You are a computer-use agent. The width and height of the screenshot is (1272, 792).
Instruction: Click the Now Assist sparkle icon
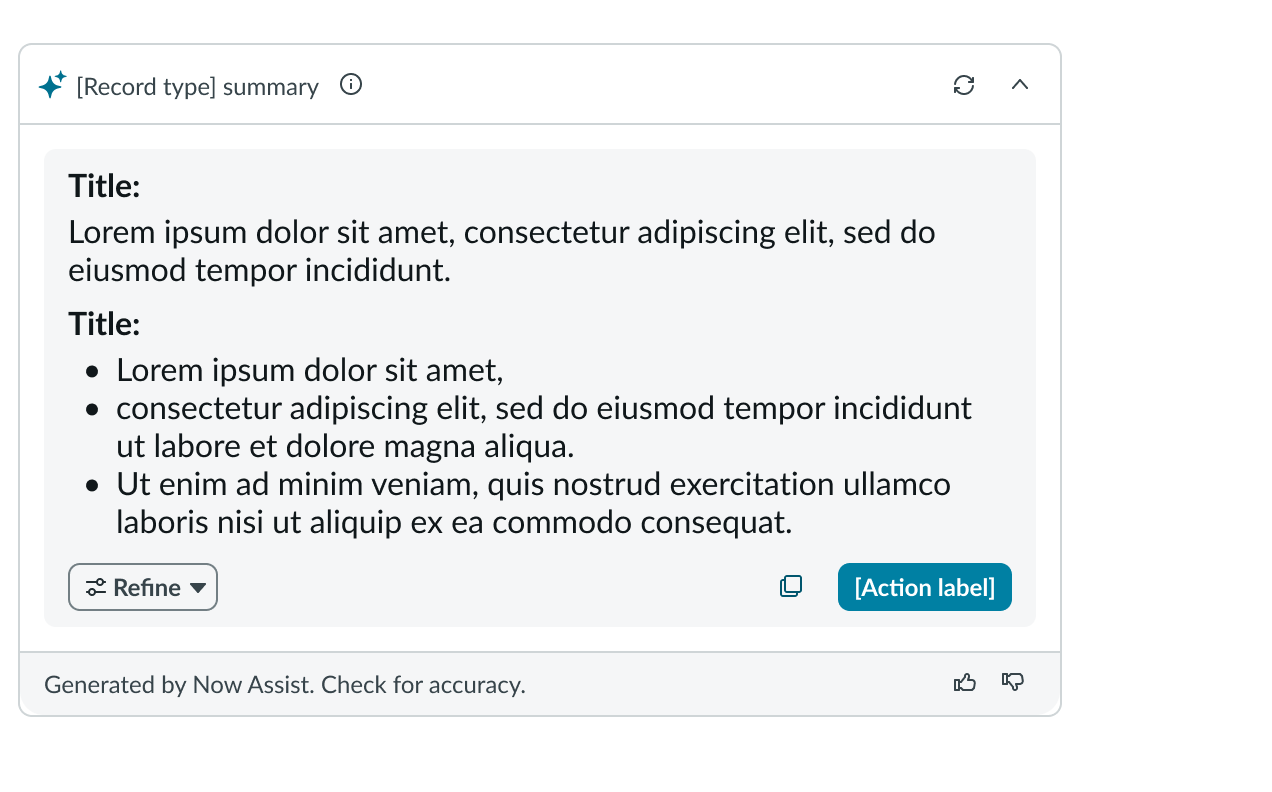coord(51,85)
